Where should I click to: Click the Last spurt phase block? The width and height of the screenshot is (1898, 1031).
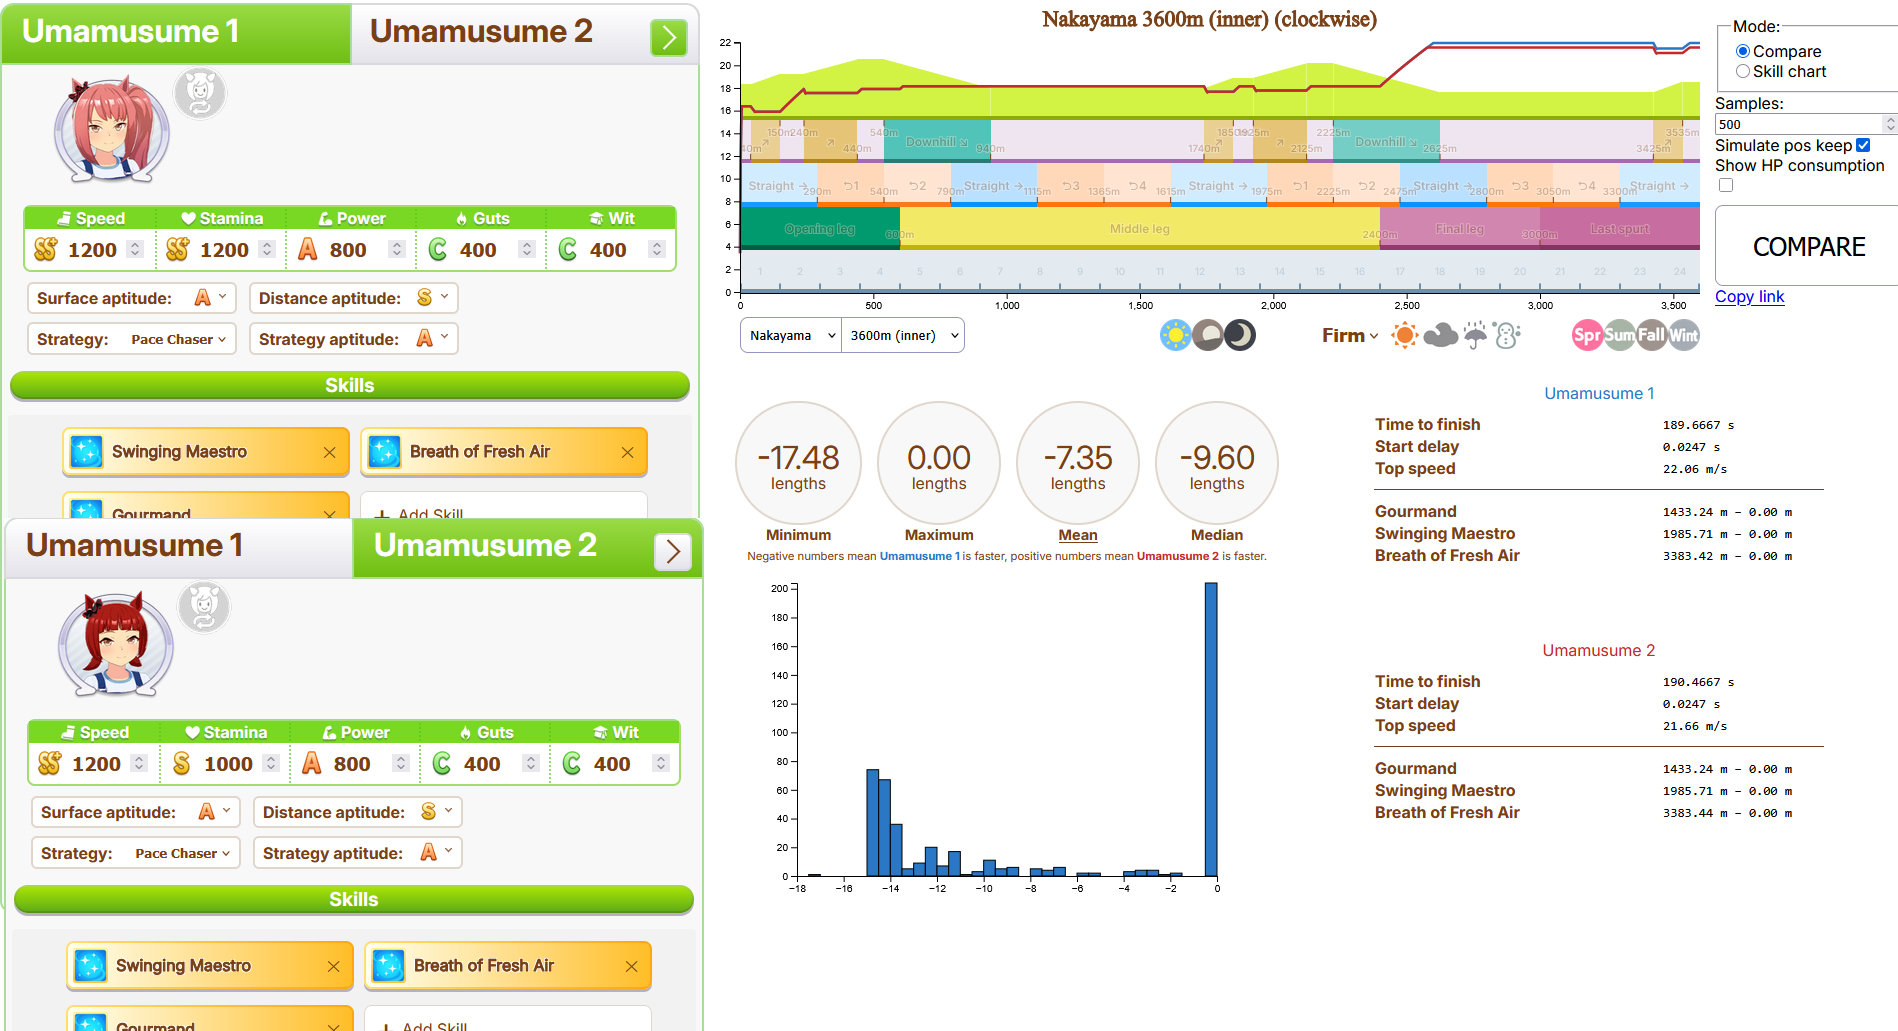point(1620,229)
